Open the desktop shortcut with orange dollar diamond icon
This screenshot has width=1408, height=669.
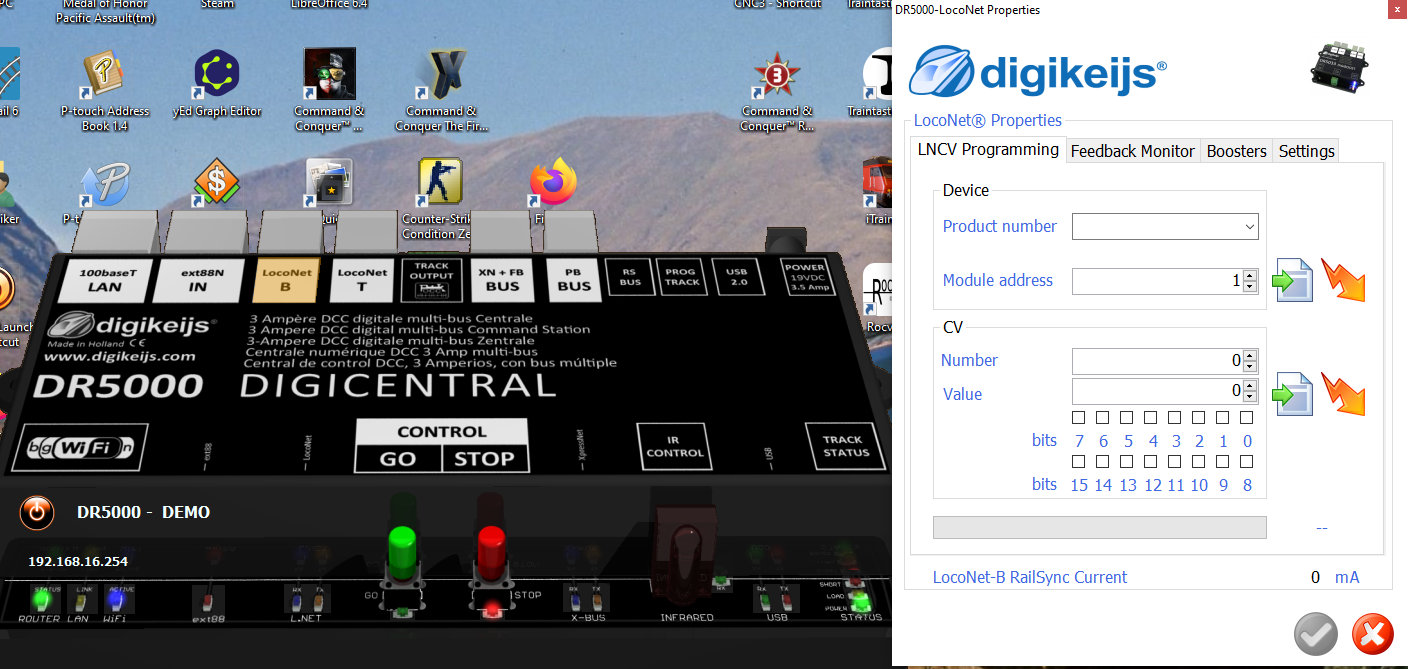(216, 183)
